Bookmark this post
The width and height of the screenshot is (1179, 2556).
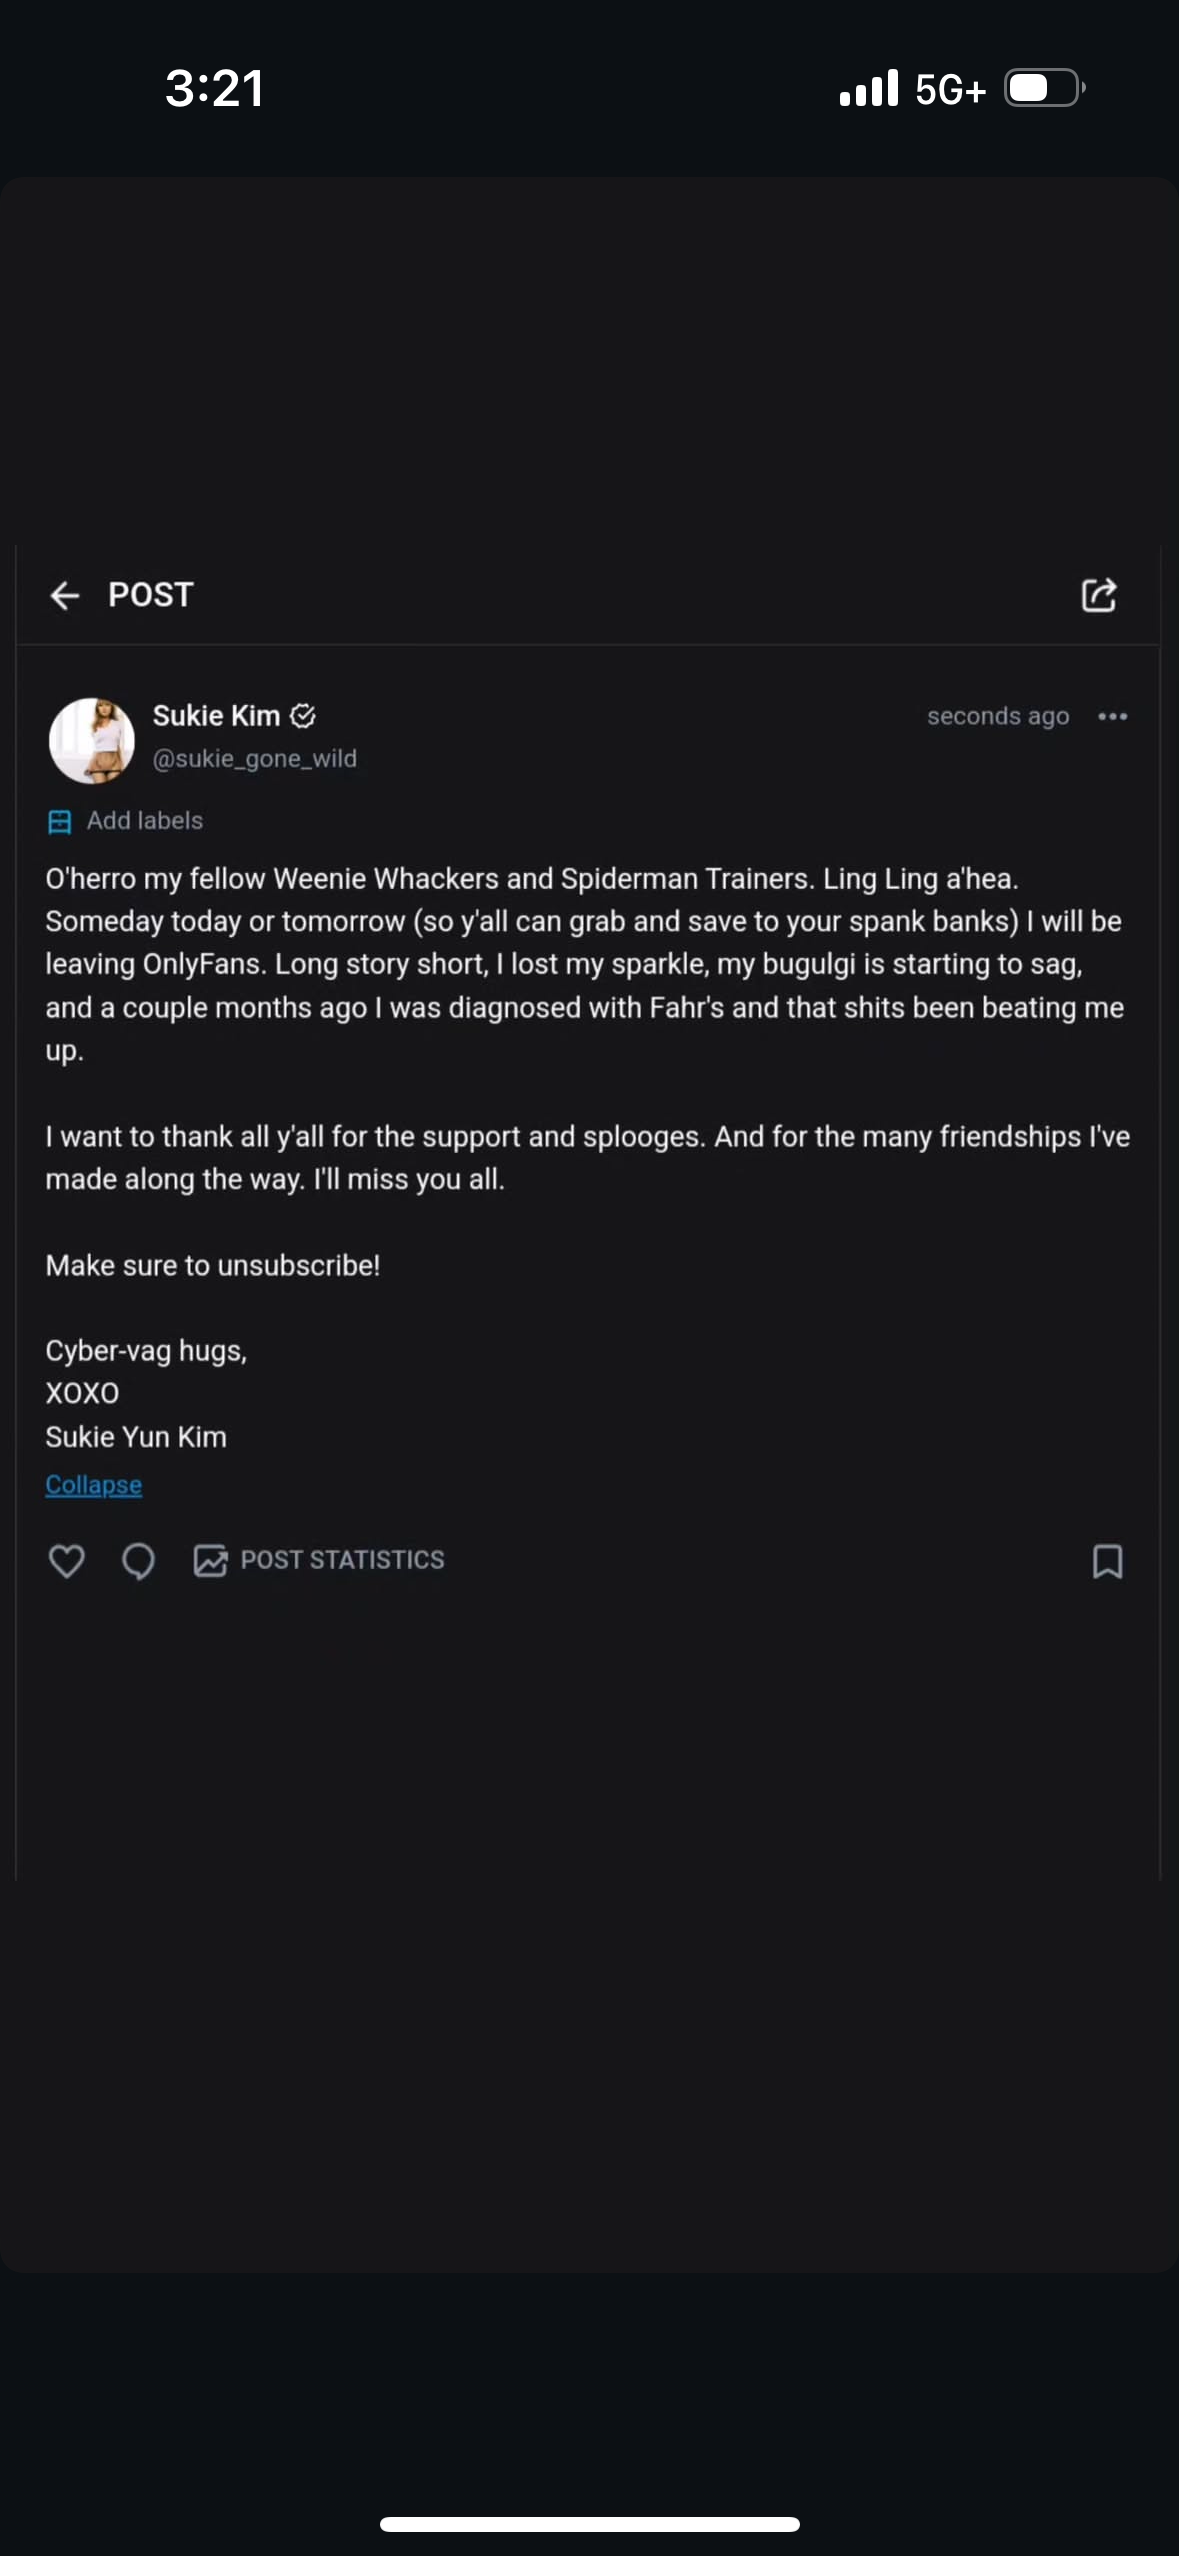pyautogui.click(x=1107, y=1561)
